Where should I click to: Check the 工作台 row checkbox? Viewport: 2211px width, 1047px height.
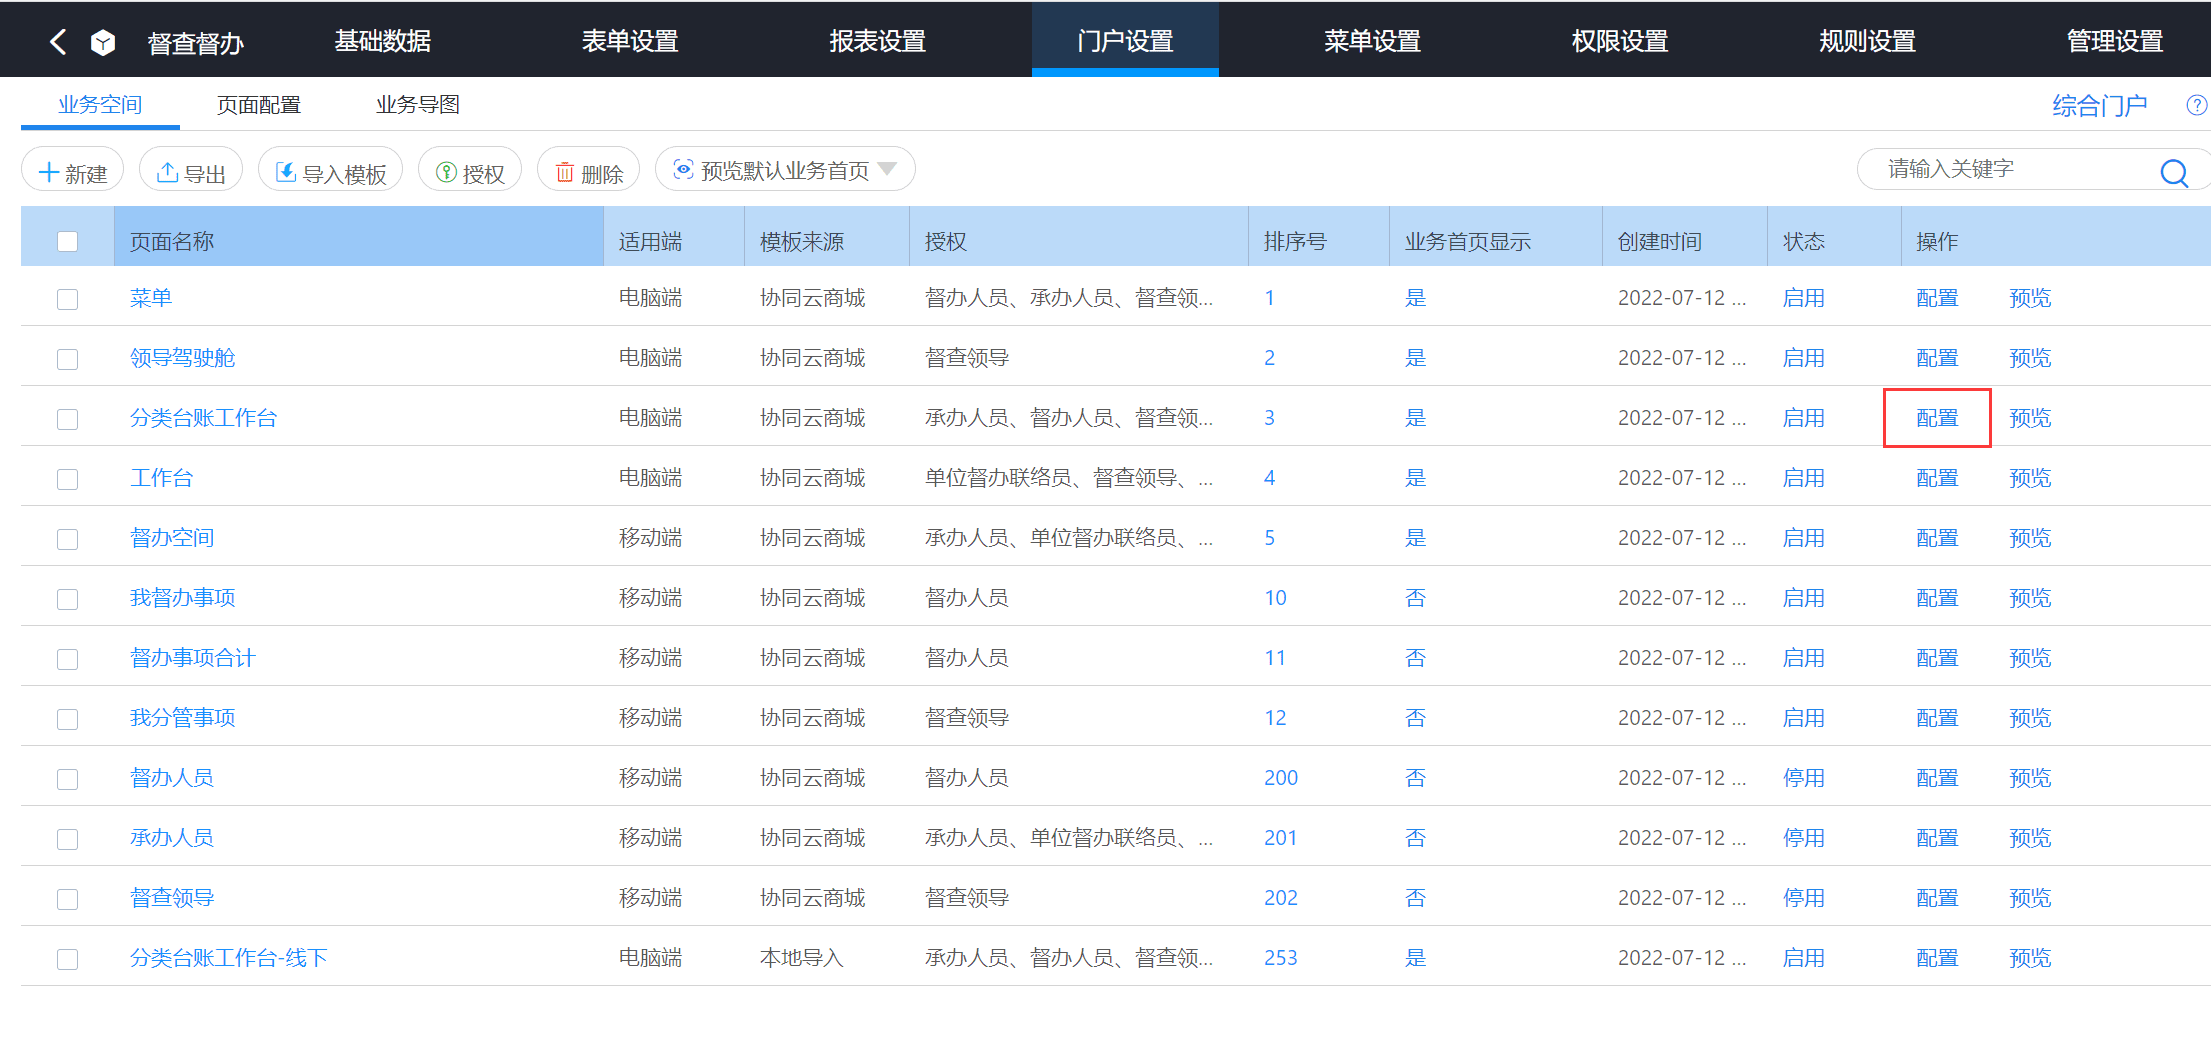[x=67, y=479]
